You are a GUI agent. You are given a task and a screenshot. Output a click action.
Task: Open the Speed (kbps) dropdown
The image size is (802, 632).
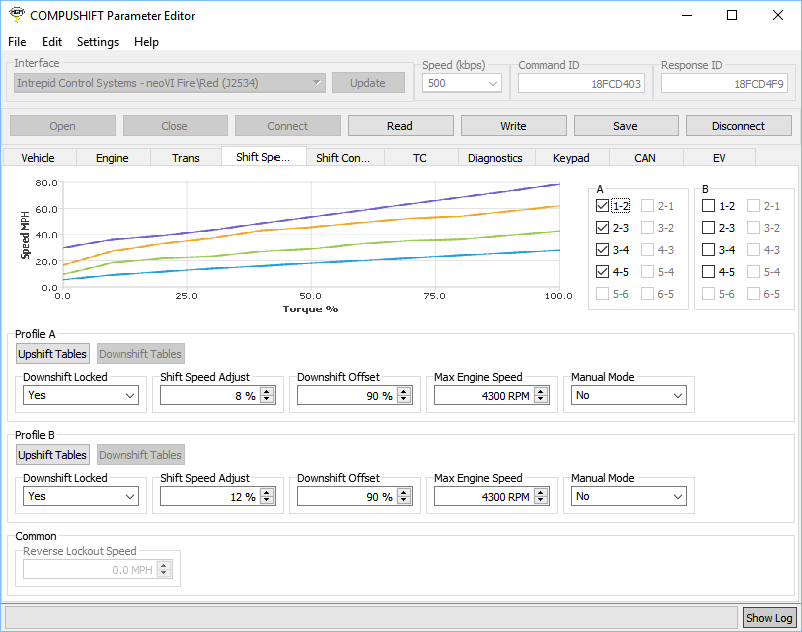(462, 84)
